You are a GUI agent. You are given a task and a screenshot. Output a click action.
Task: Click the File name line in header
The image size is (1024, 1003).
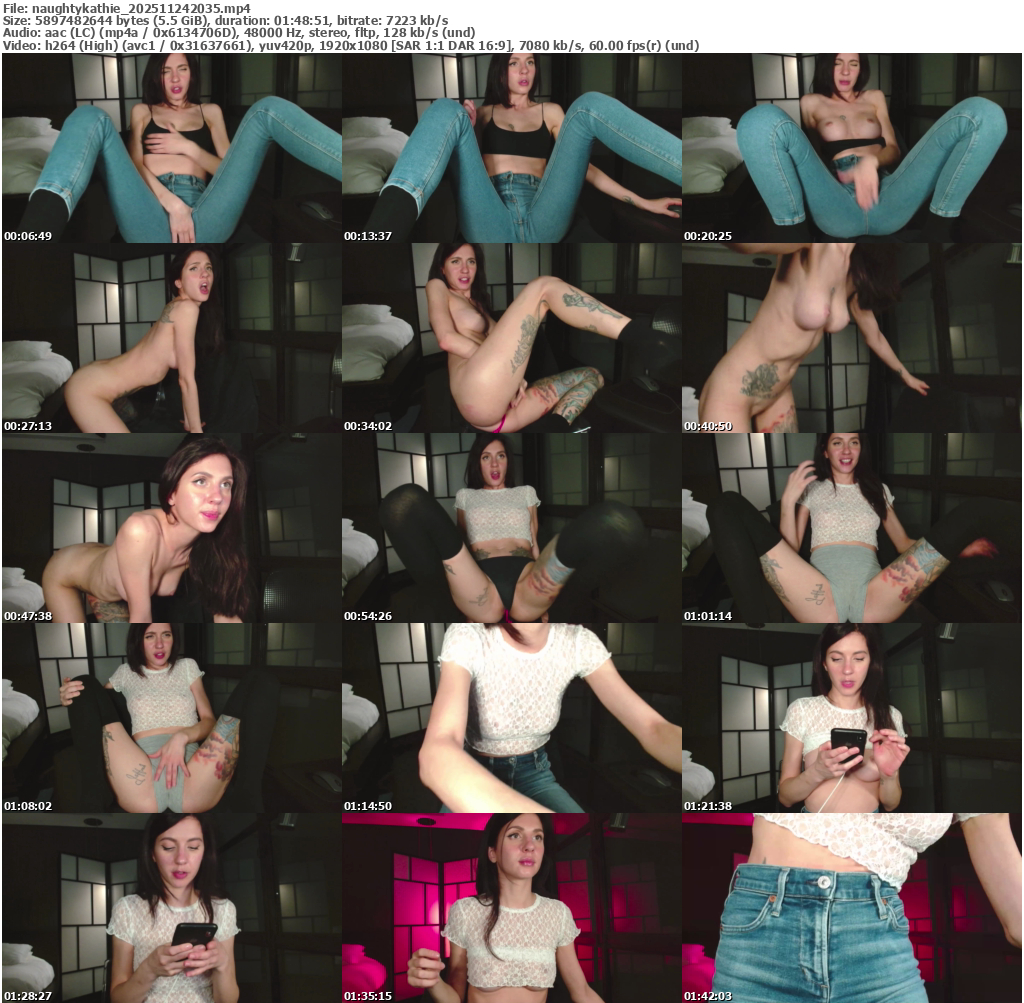pyautogui.click(x=126, y=7)
